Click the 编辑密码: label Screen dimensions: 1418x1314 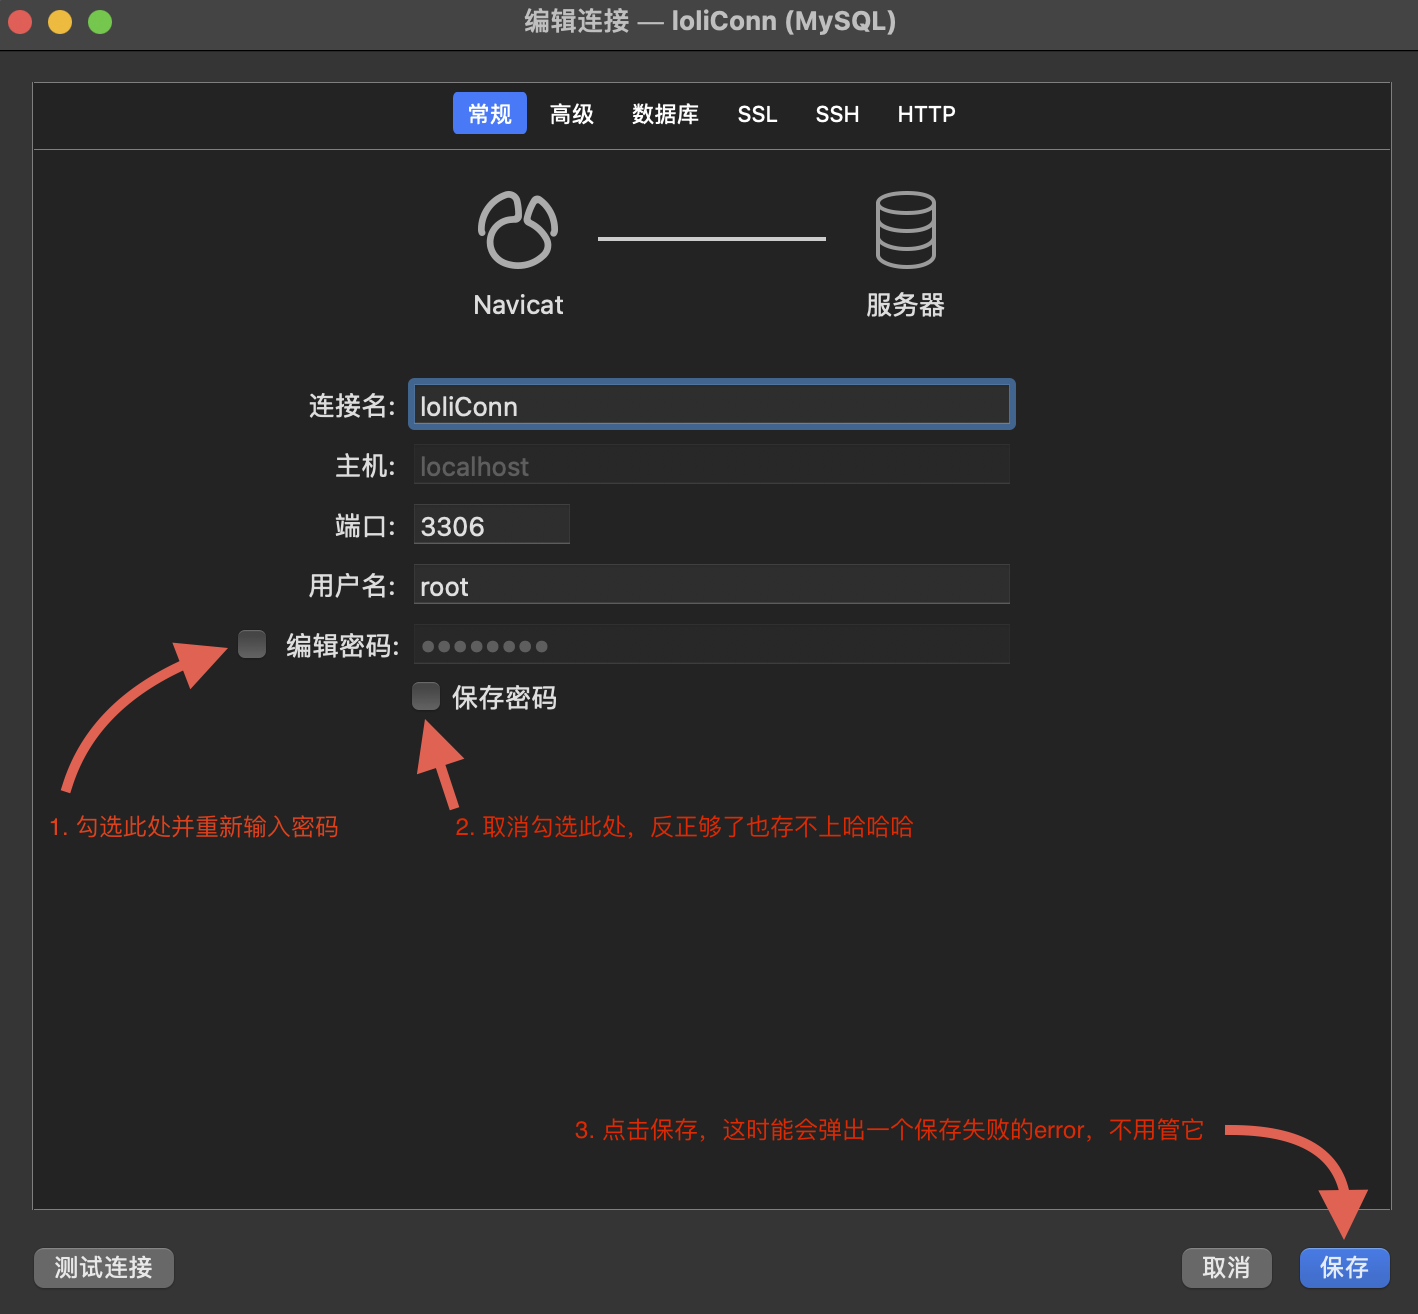(343, 646)
